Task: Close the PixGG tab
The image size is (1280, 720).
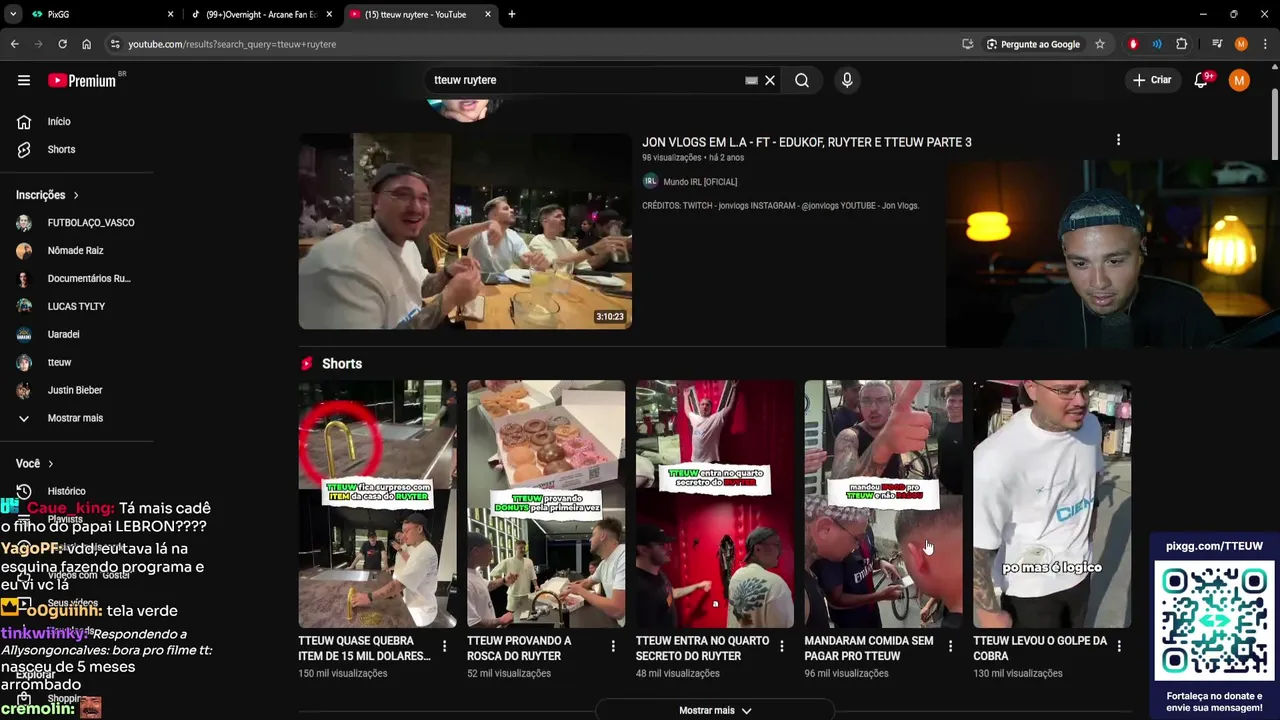Action: [x=170, y=14]
